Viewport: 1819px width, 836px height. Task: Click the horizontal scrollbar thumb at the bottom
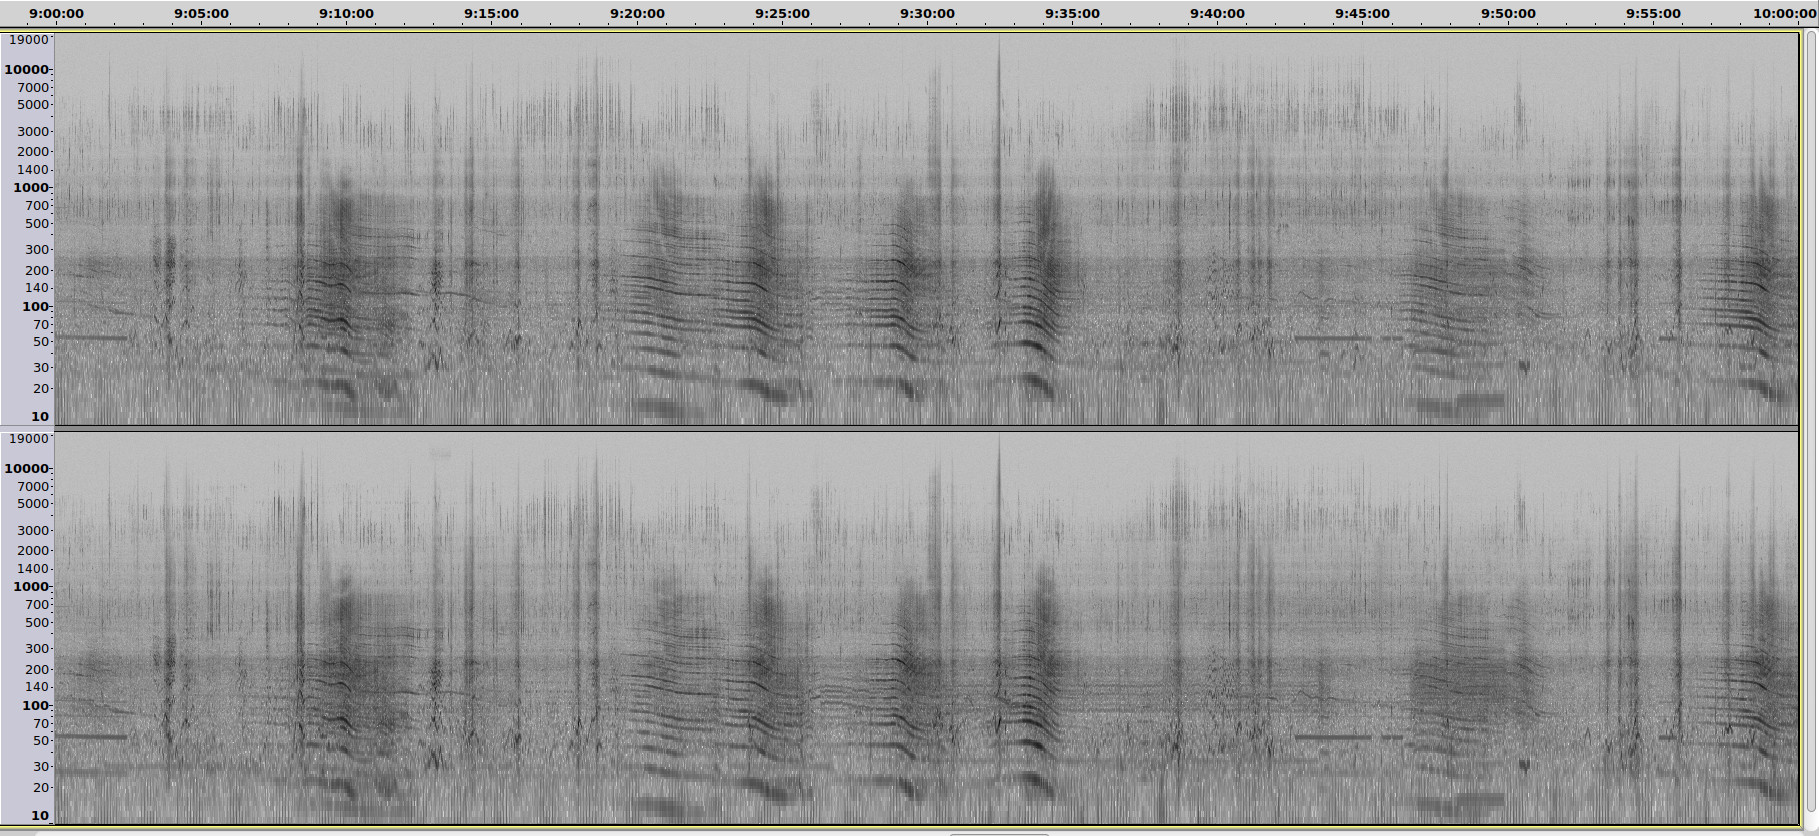pyautogui.click(x=998, y=833)
